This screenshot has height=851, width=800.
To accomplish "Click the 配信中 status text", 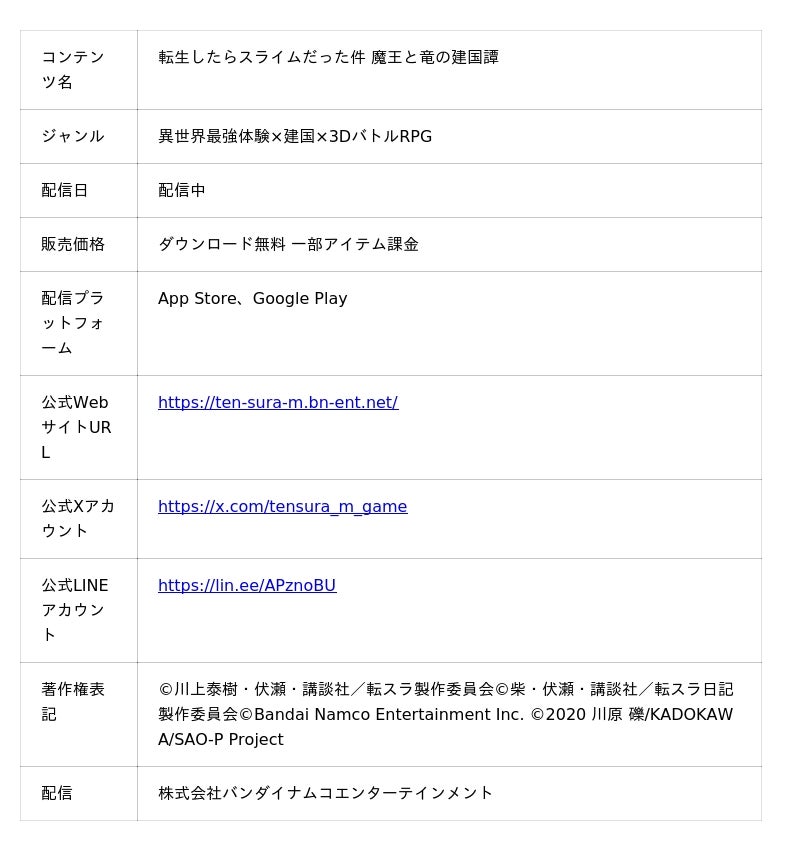I will click(x=182, y=190).
